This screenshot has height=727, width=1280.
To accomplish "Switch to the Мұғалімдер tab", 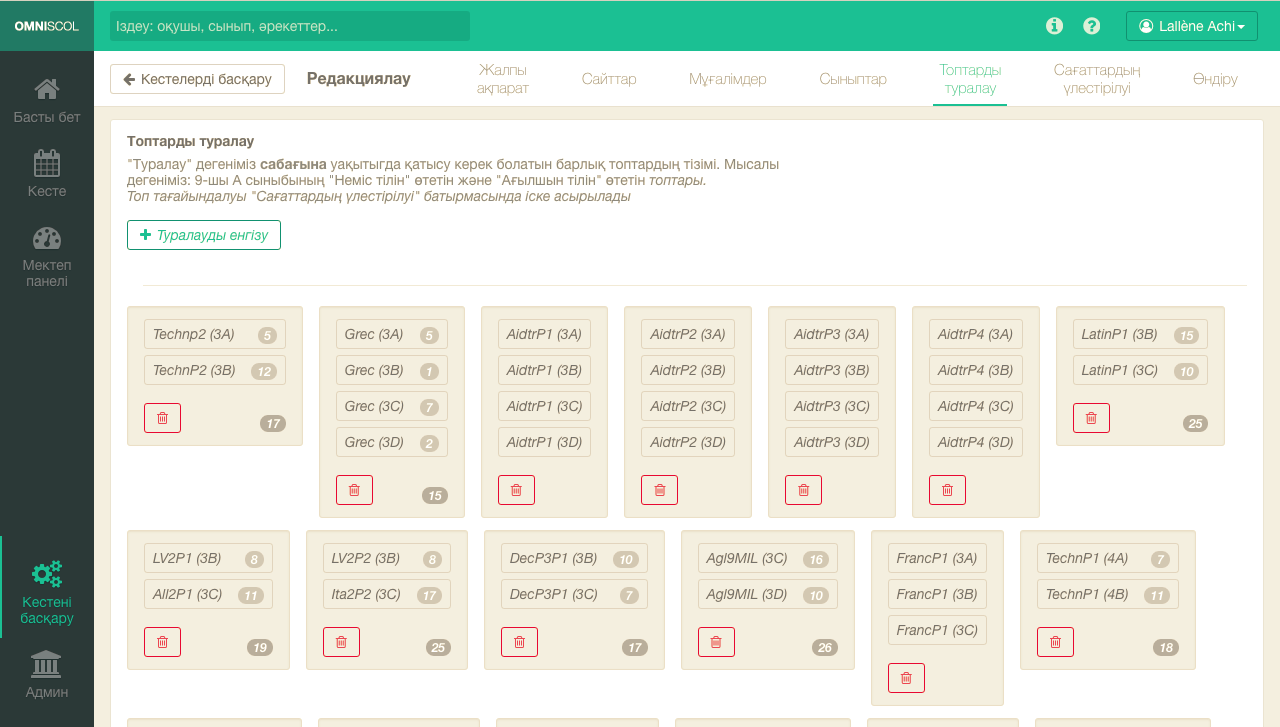I will click(x=727, y=79).
